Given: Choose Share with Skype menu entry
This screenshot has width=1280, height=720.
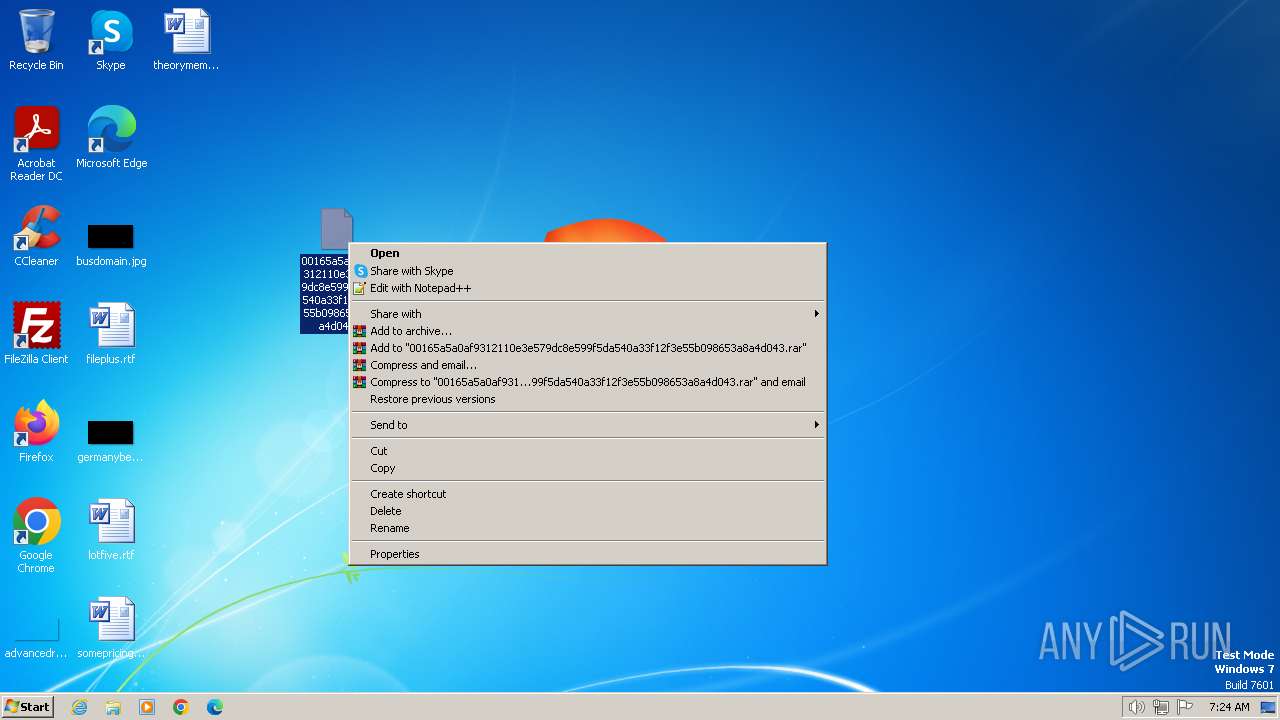Looking at the screenshot, I should [588, 271].
